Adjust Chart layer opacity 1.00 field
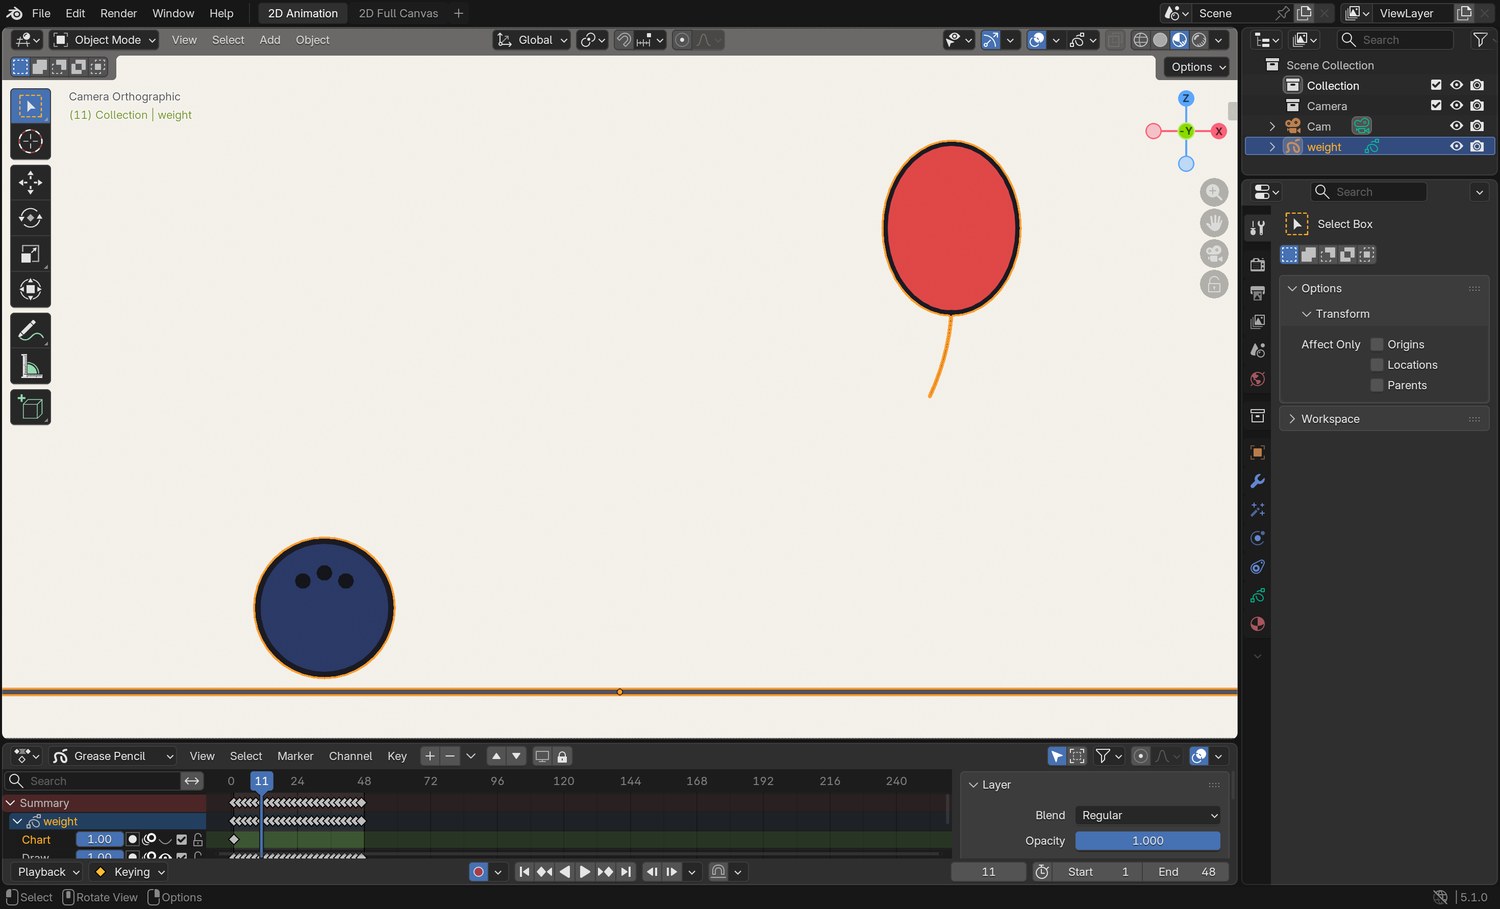This screenshot has height=909, width=1500. click(x=99, y=840)
